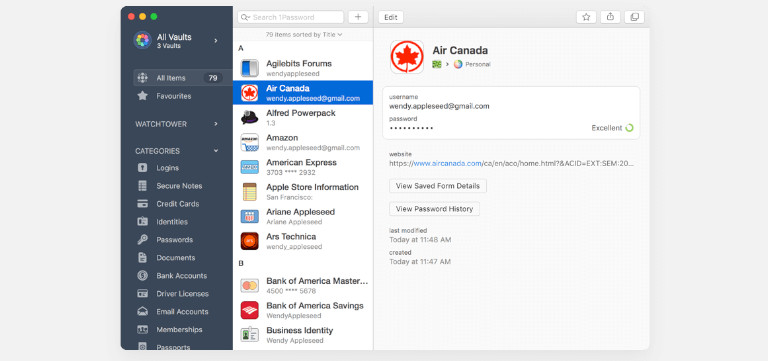Viewport: 768px width, 361px height.
Task: Click the favourite star icon in toolbar
Action: click(x=586, y=17)
